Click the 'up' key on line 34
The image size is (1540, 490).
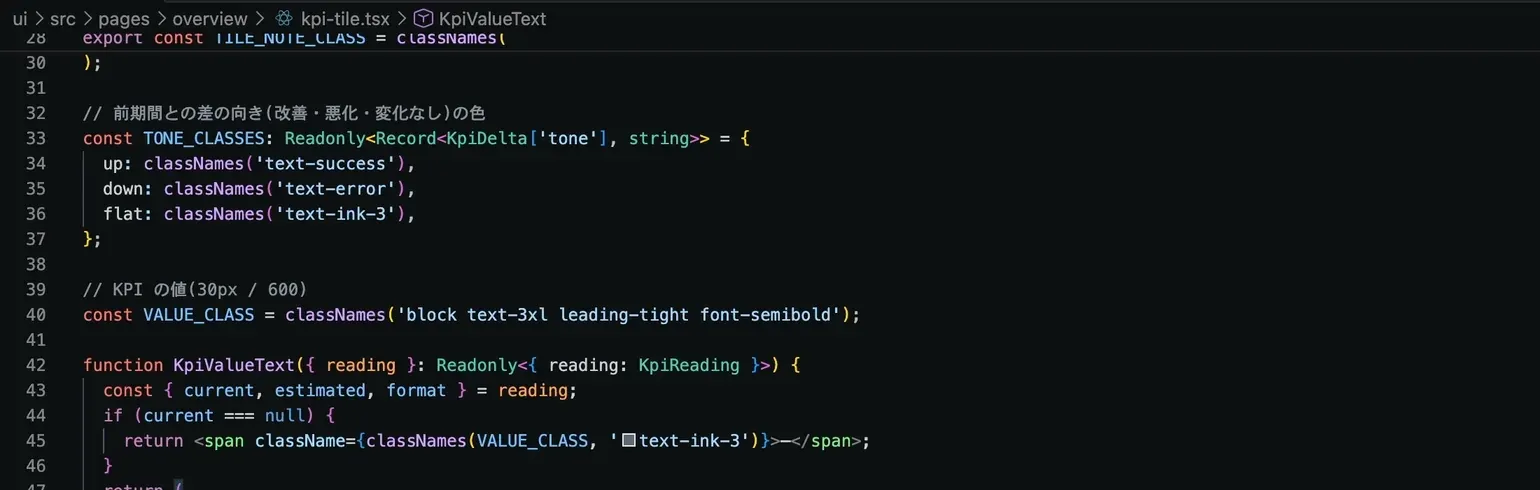tap(113, 163)
